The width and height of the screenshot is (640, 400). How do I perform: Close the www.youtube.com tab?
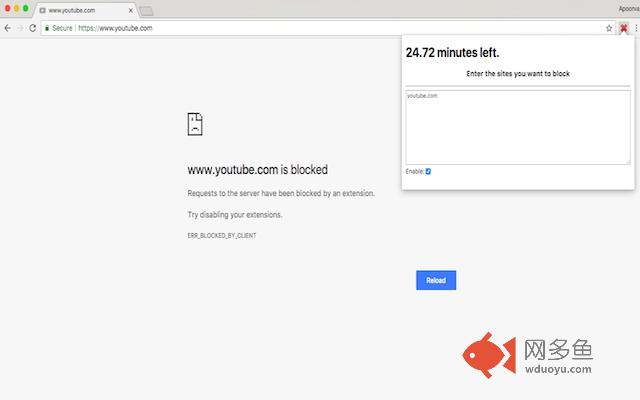tap(131, 10)
